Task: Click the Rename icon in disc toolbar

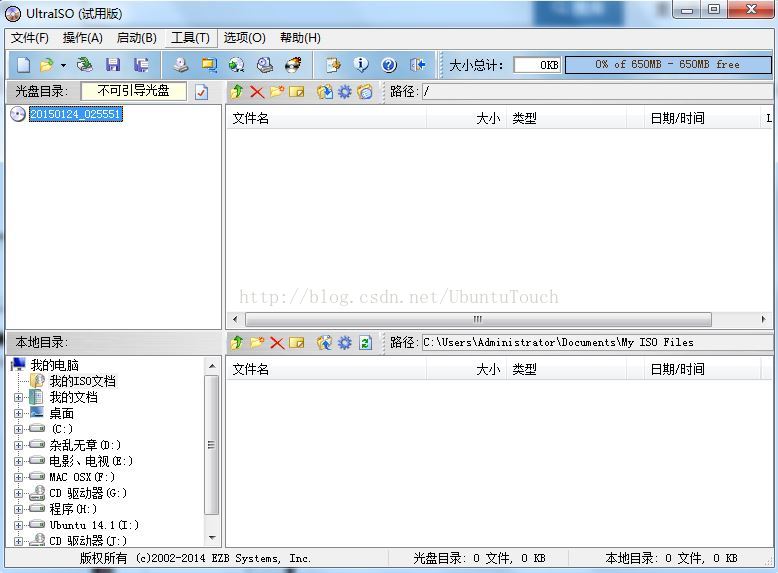Action: pos(297,92)
